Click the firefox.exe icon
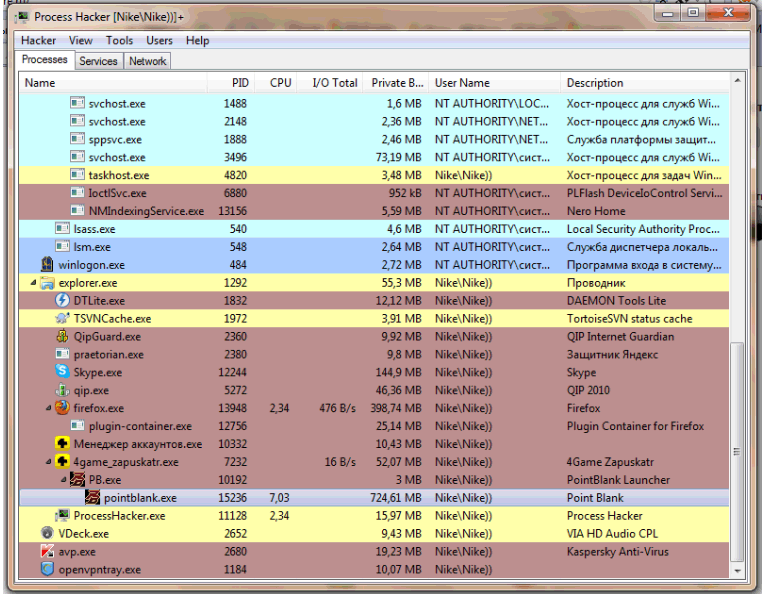This screenshot has height=594, width=762. point(62,407)
